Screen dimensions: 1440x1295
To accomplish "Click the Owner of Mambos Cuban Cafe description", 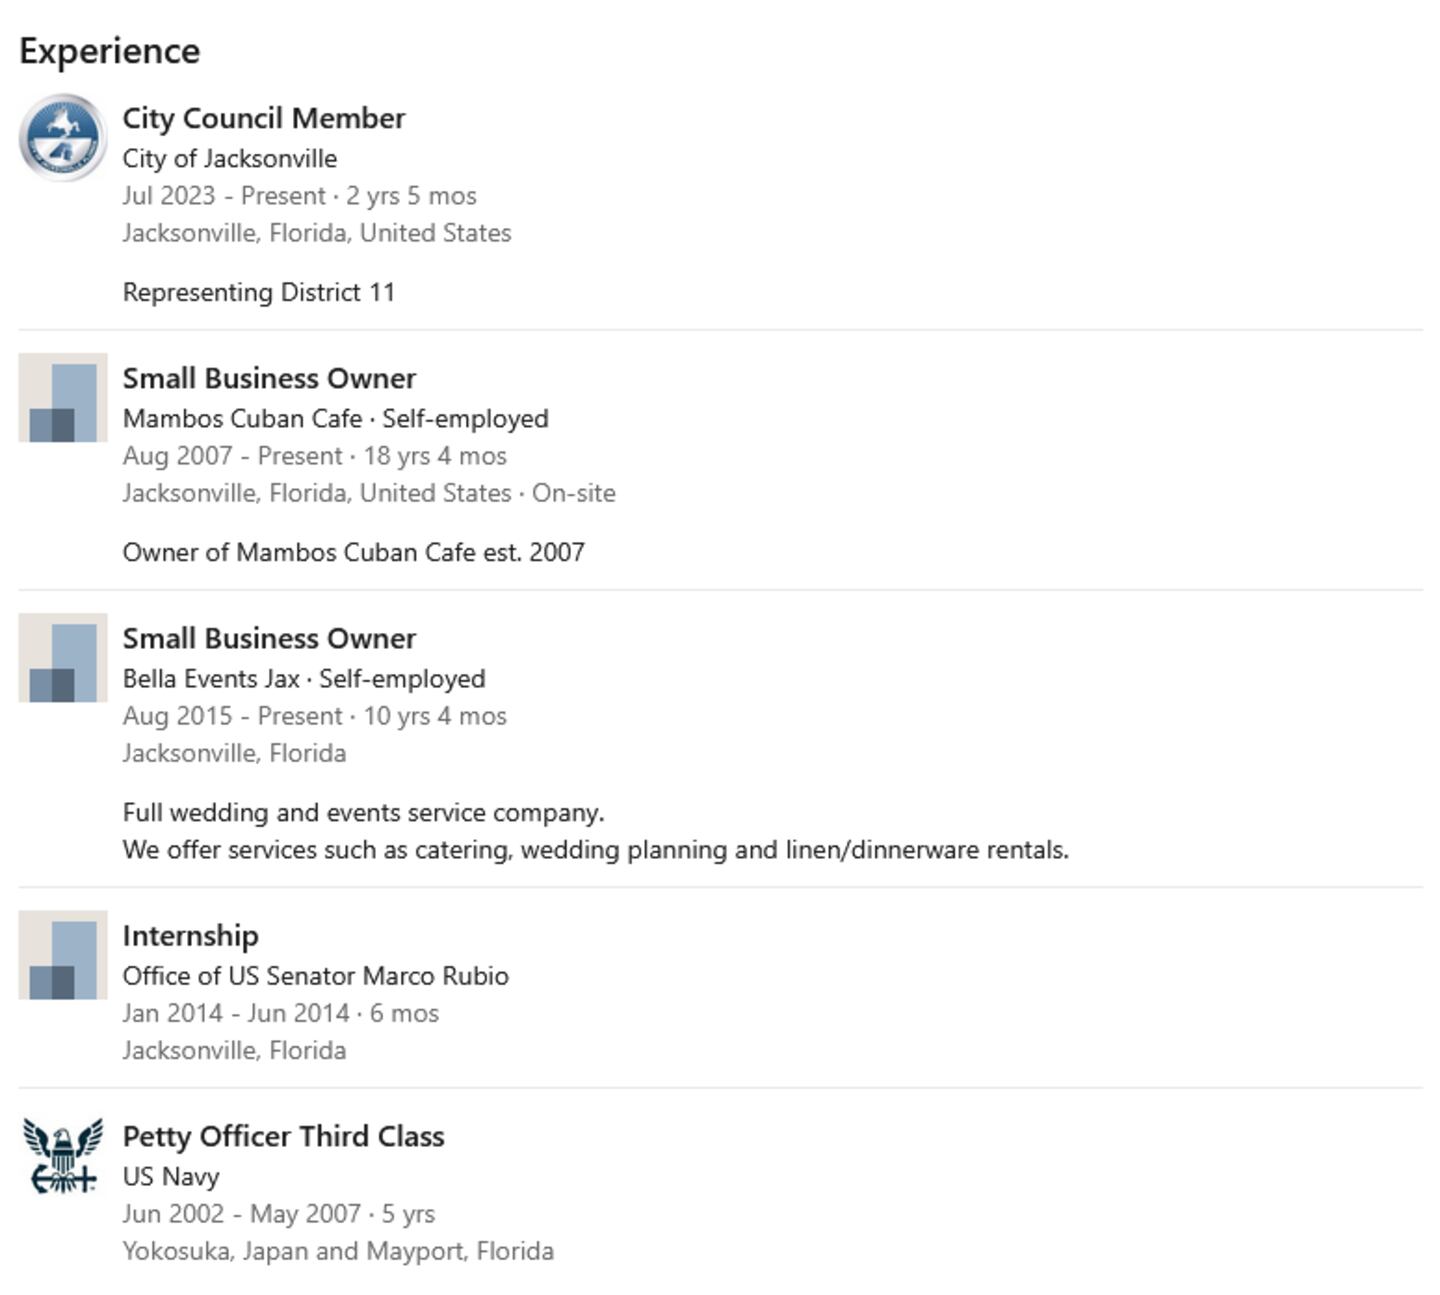I will click(354, 552).
